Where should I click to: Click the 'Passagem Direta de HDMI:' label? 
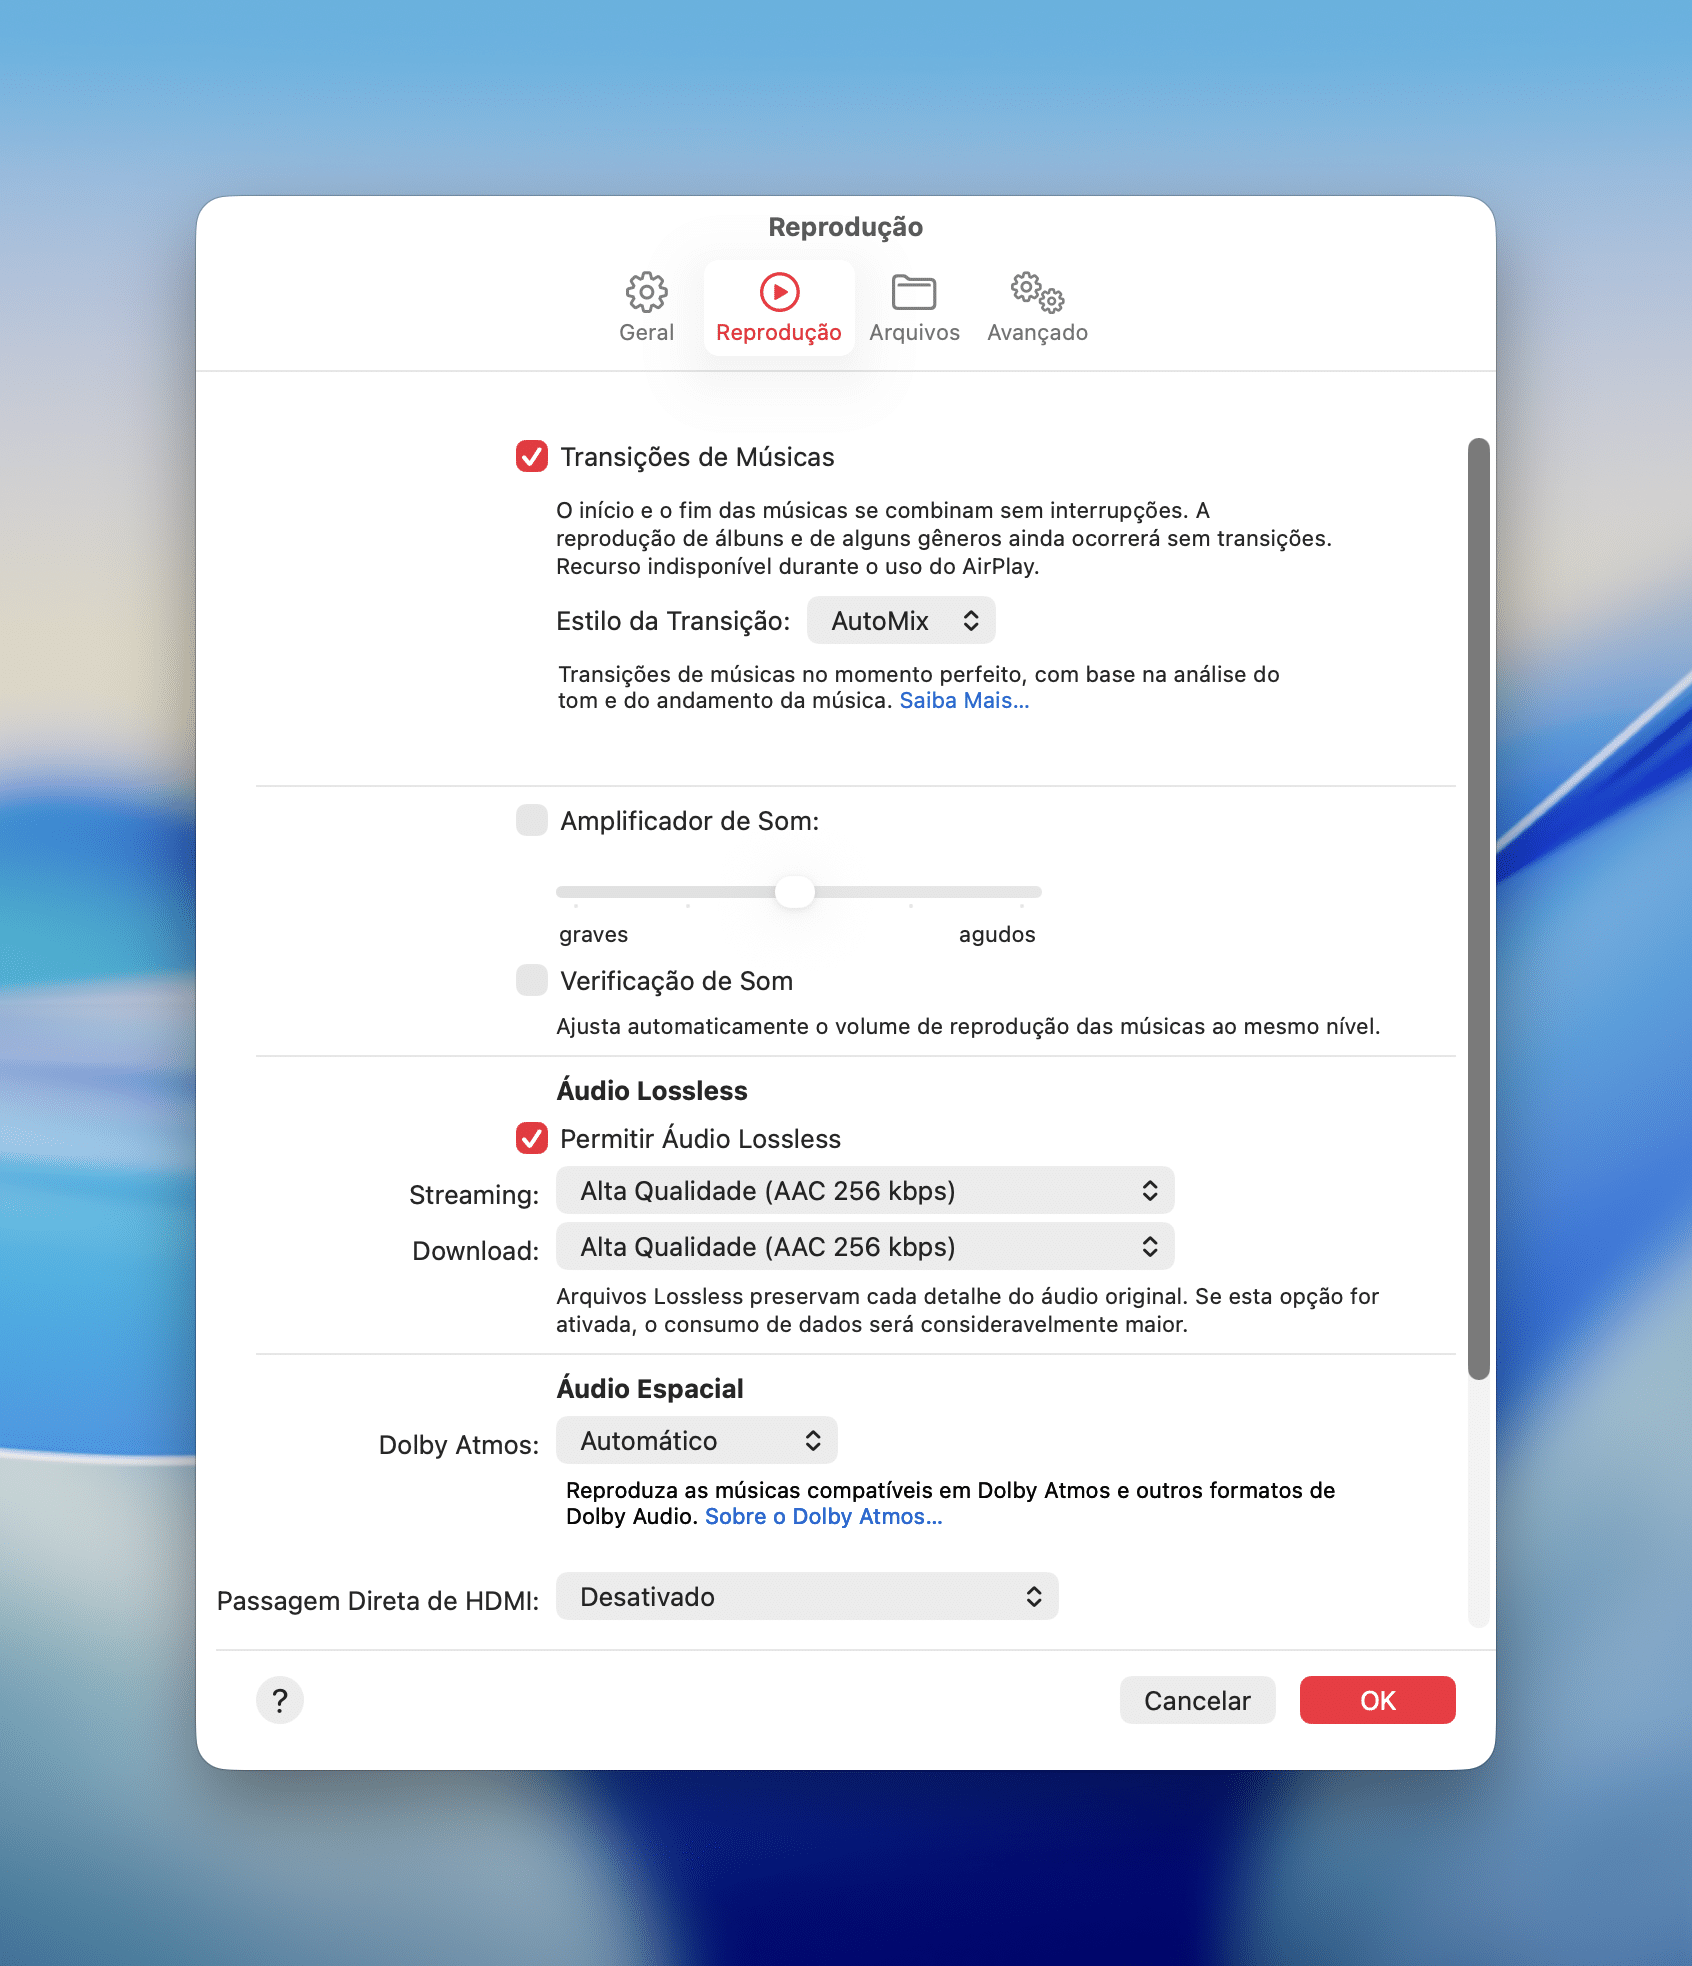pyautogui.click(x=378, y=1601)
